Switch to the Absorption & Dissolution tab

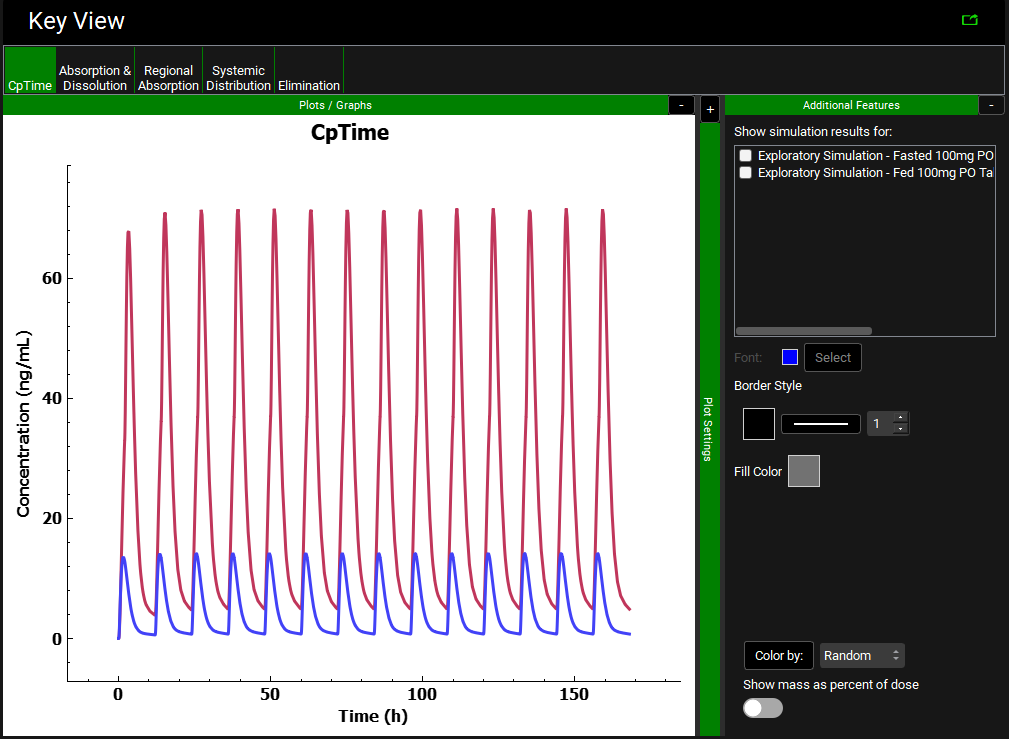pos(95,78)
